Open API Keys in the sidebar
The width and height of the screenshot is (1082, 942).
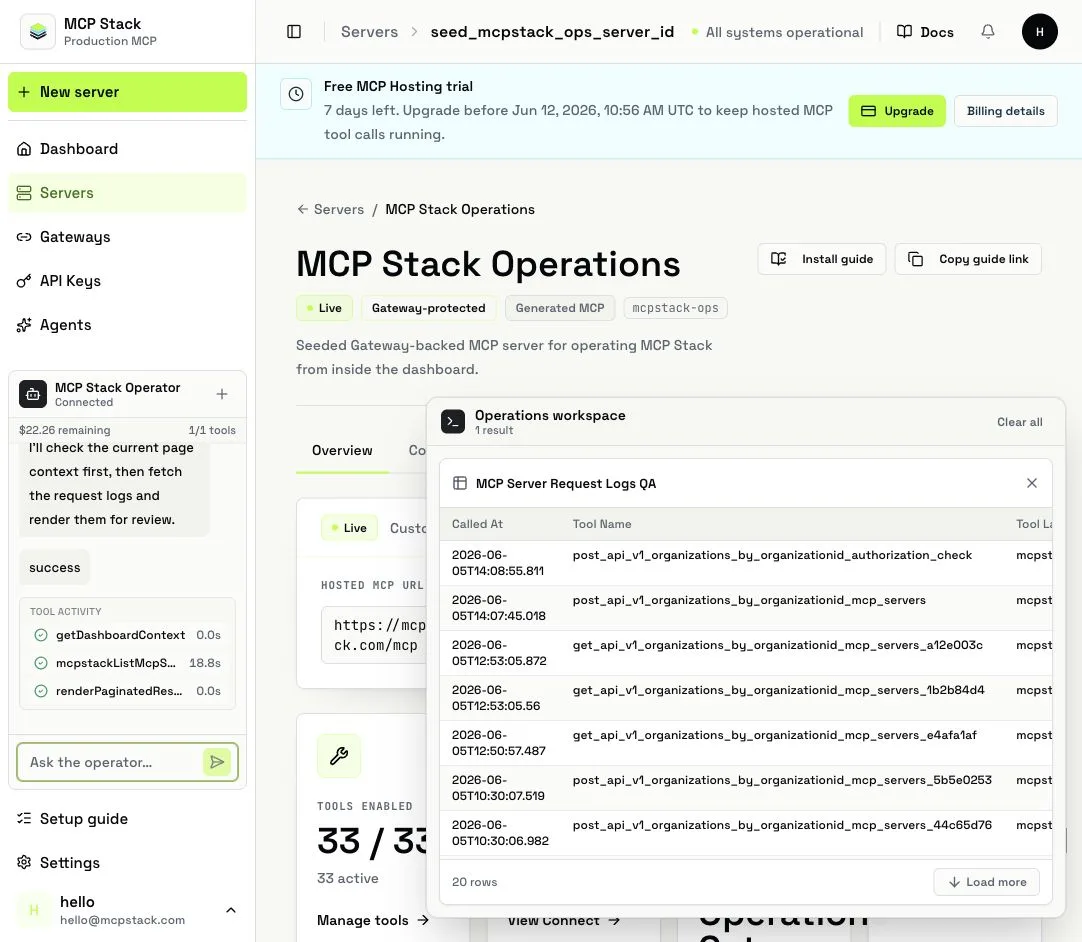pyautogui.click(x=127, y=281)
